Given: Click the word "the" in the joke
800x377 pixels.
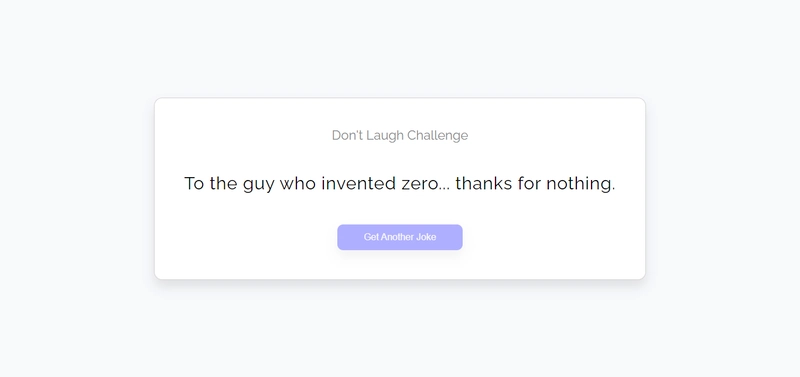Looking at the screenshot, I should (223, 184).
